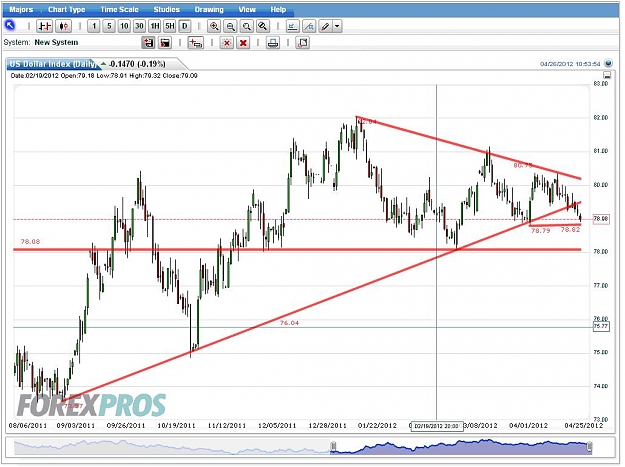This screenshot has height=467, width=625.
Task: Toggle the crosshair data window icon
Action: click(x=195, y=43)
